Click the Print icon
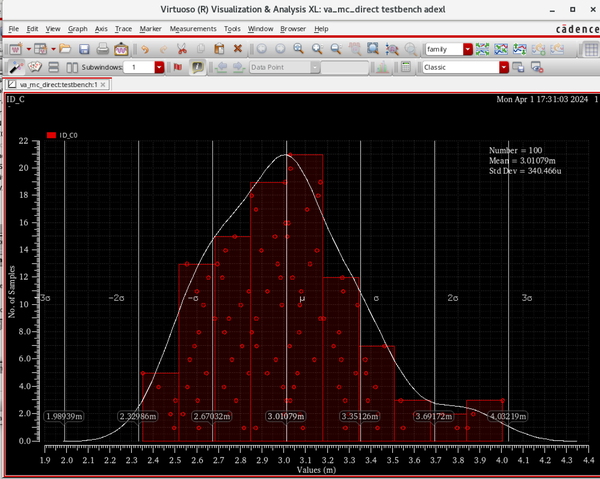The width and height of the screenshot is (600, 479). tap(103, 49)
